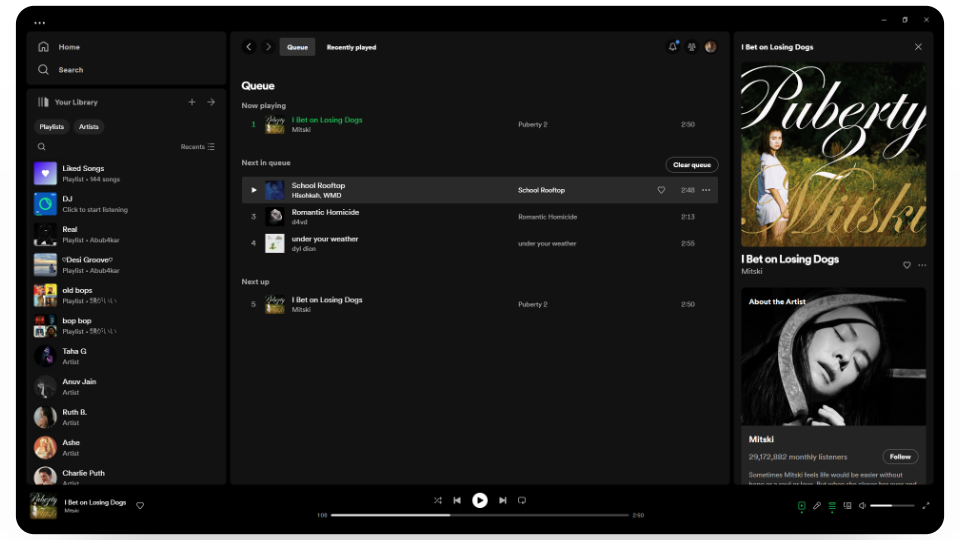Select under your weather in queue
The height and width of the screenshot is (540, 960).
pos(479,243)
